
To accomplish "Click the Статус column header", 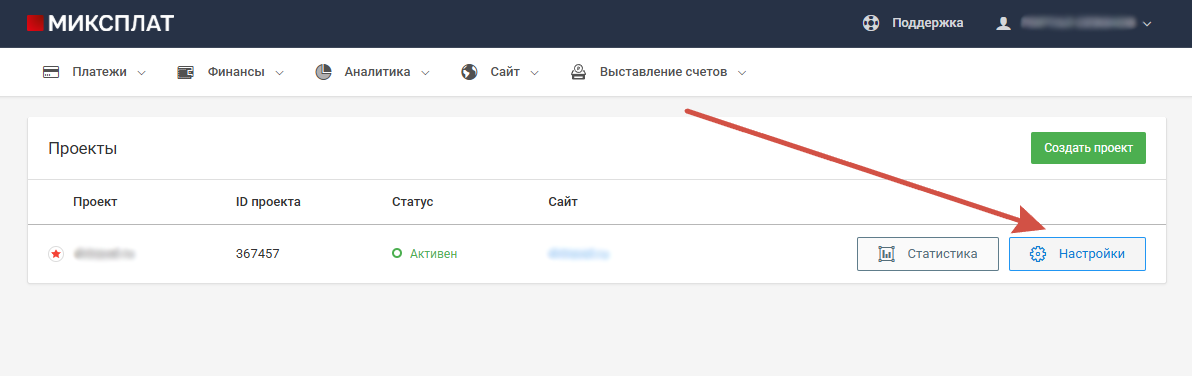I will tap(412, 202).
